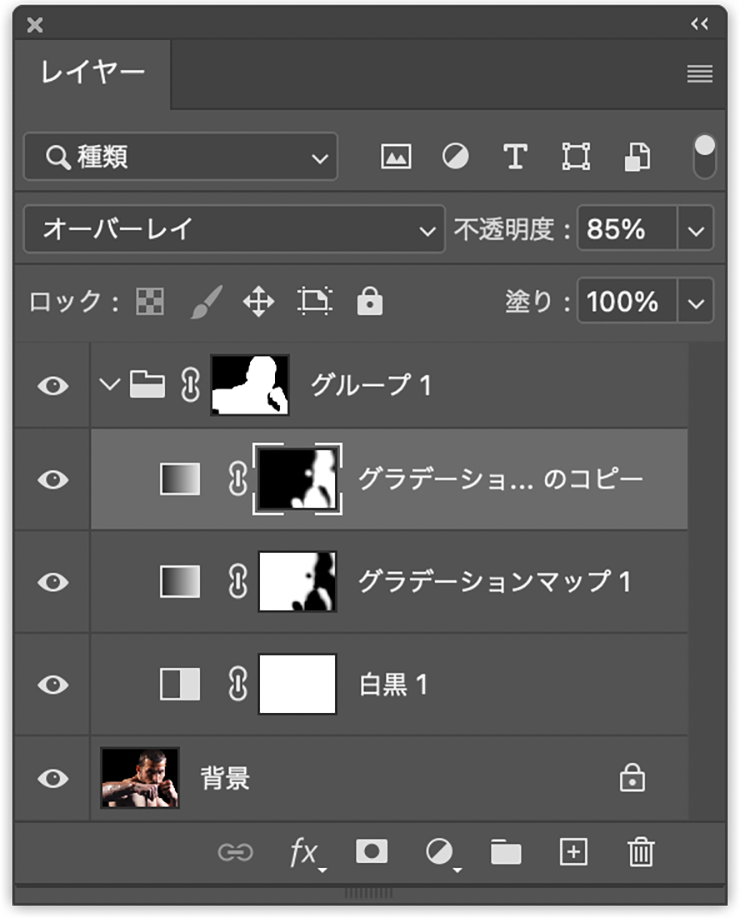740x923 pixels.
Task: Click the pixel layer filter icon
Action: tap(396, 157)
